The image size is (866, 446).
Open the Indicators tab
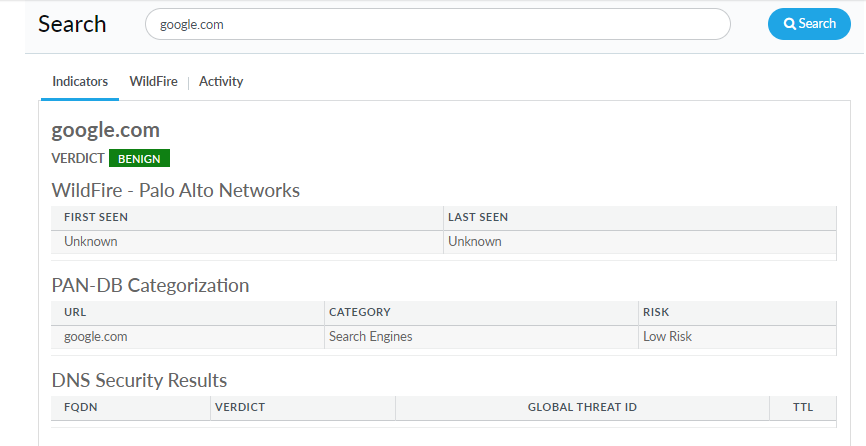[x=80, y=82]
